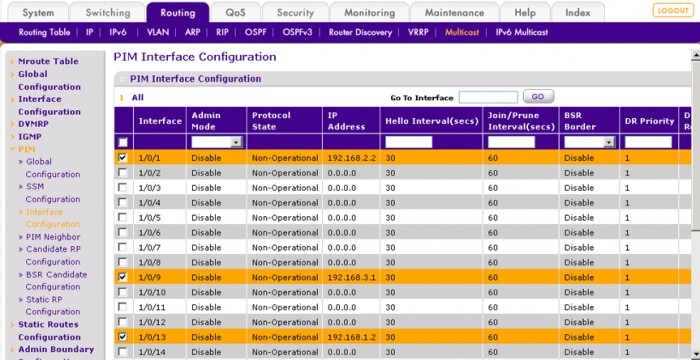Open BSR Candidate Configuration link
This screenshot has width=700, height=360.
coord(56,280)
